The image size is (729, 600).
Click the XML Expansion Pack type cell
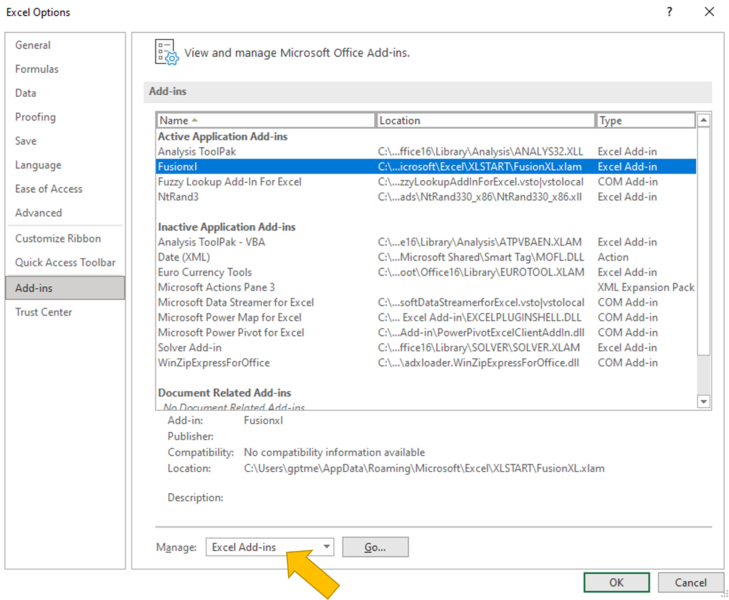tap(646, 287)
